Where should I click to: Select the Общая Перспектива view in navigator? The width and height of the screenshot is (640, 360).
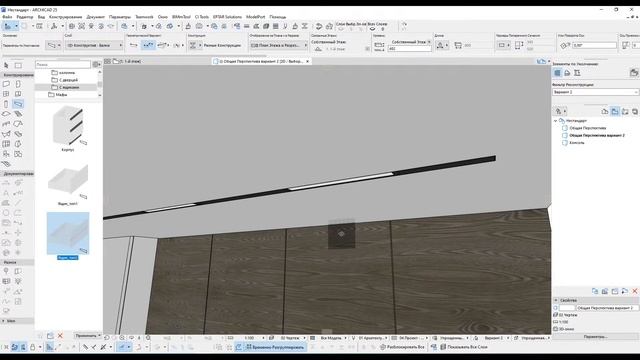(588, 128)
